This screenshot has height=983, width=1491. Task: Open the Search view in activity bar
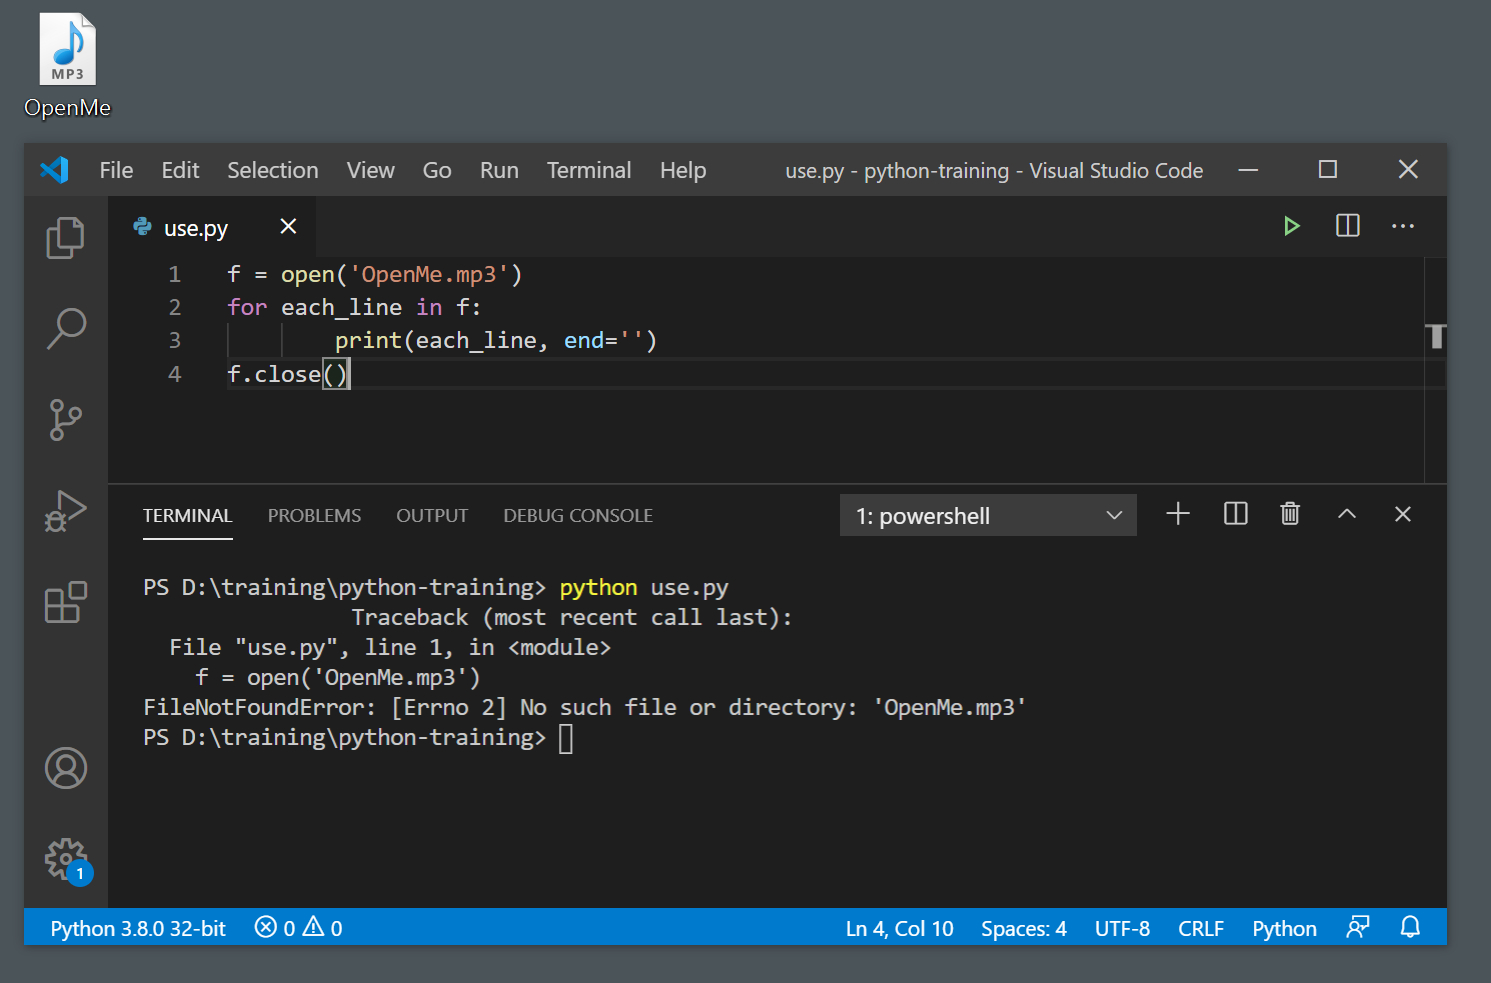[x=66, y=328]
